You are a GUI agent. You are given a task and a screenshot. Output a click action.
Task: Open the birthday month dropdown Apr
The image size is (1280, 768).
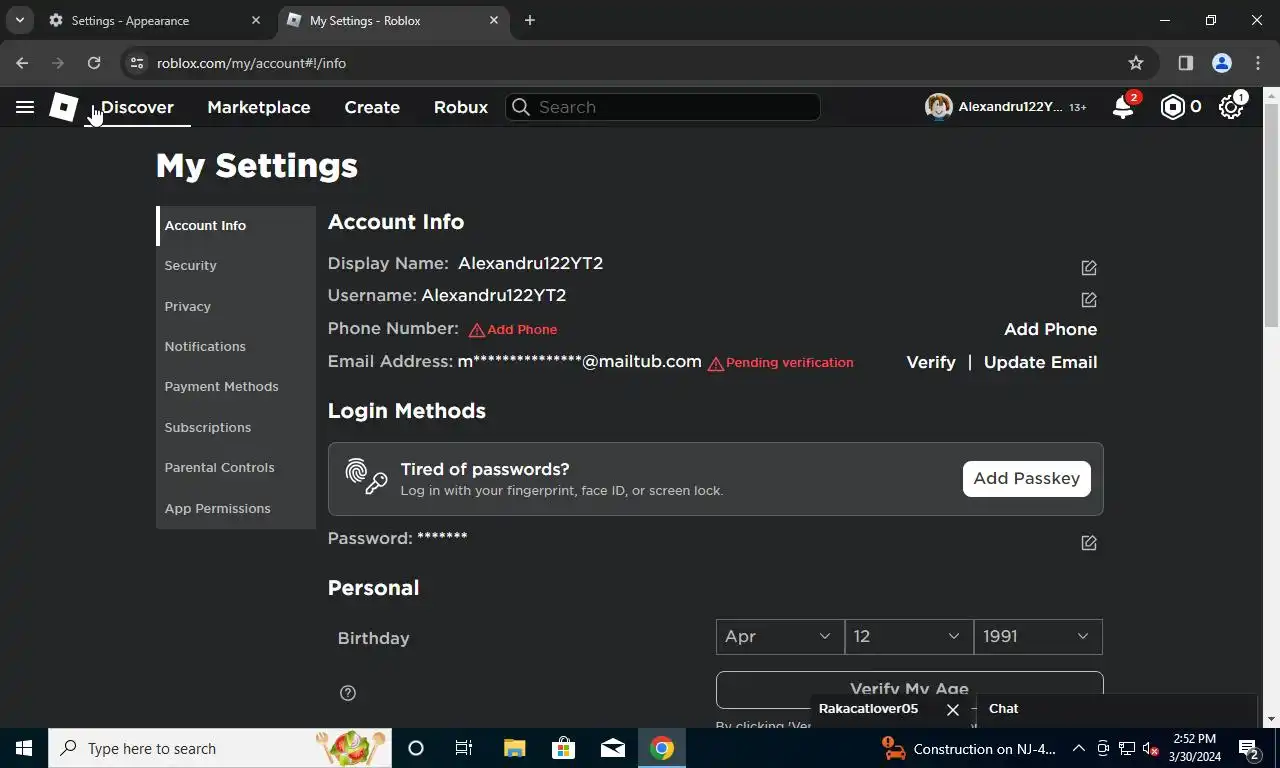point(780,637)
